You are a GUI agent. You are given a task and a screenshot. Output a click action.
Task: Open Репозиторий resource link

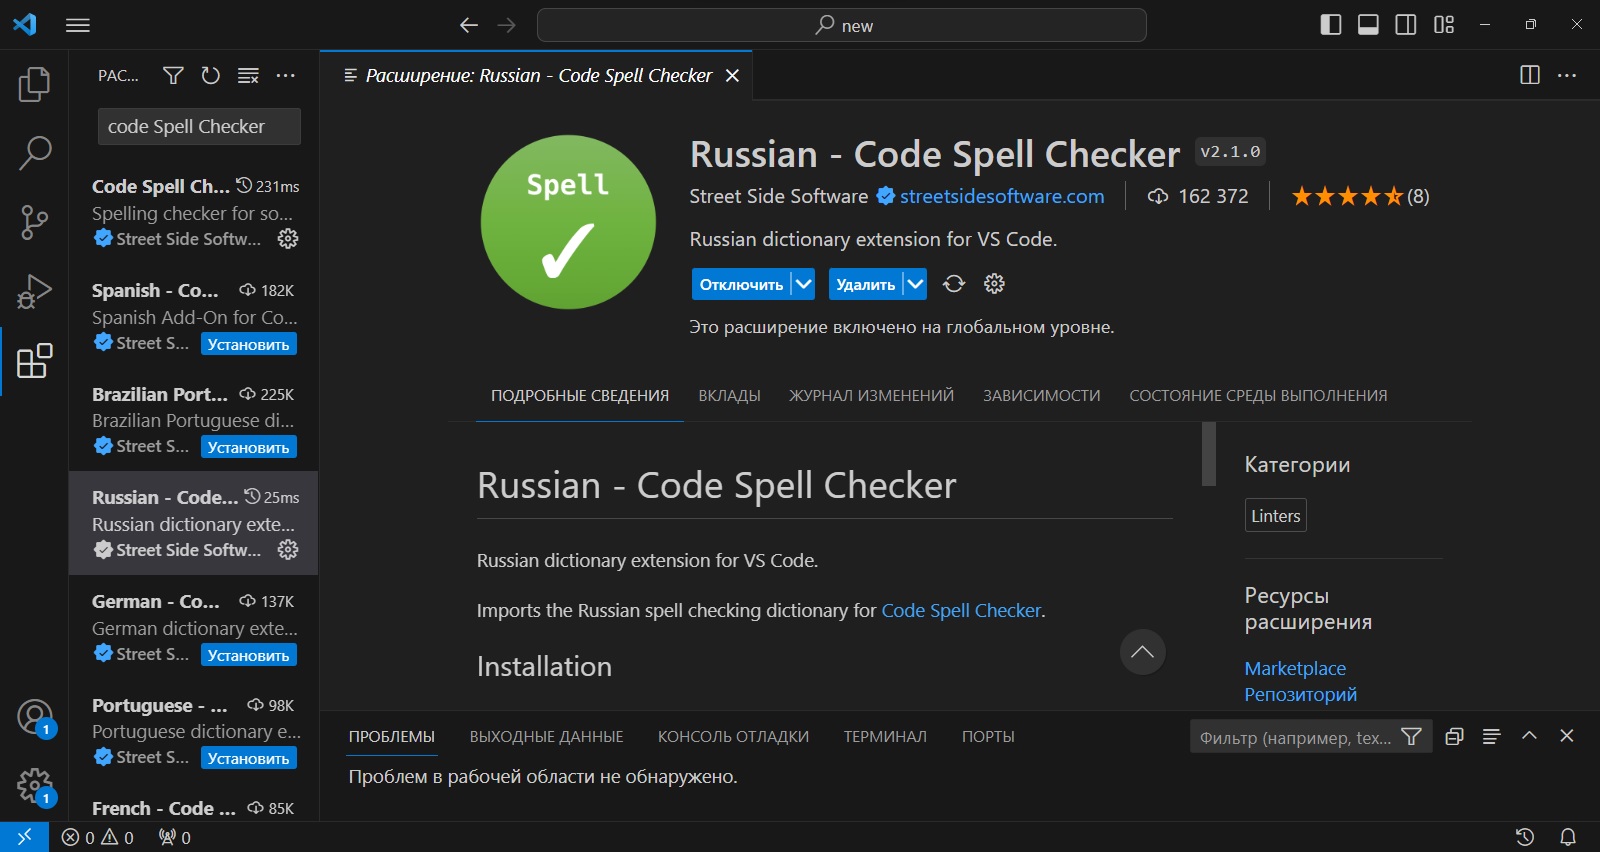click(1300, 694)
